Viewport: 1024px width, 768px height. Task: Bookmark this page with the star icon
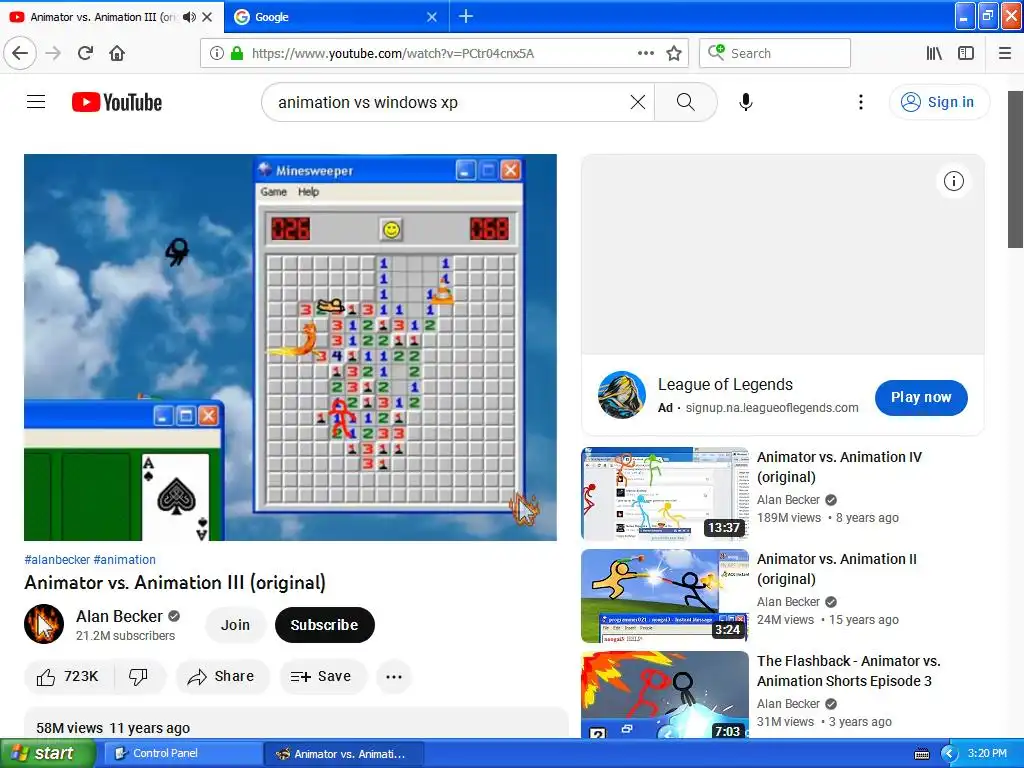tap(674, 53)
